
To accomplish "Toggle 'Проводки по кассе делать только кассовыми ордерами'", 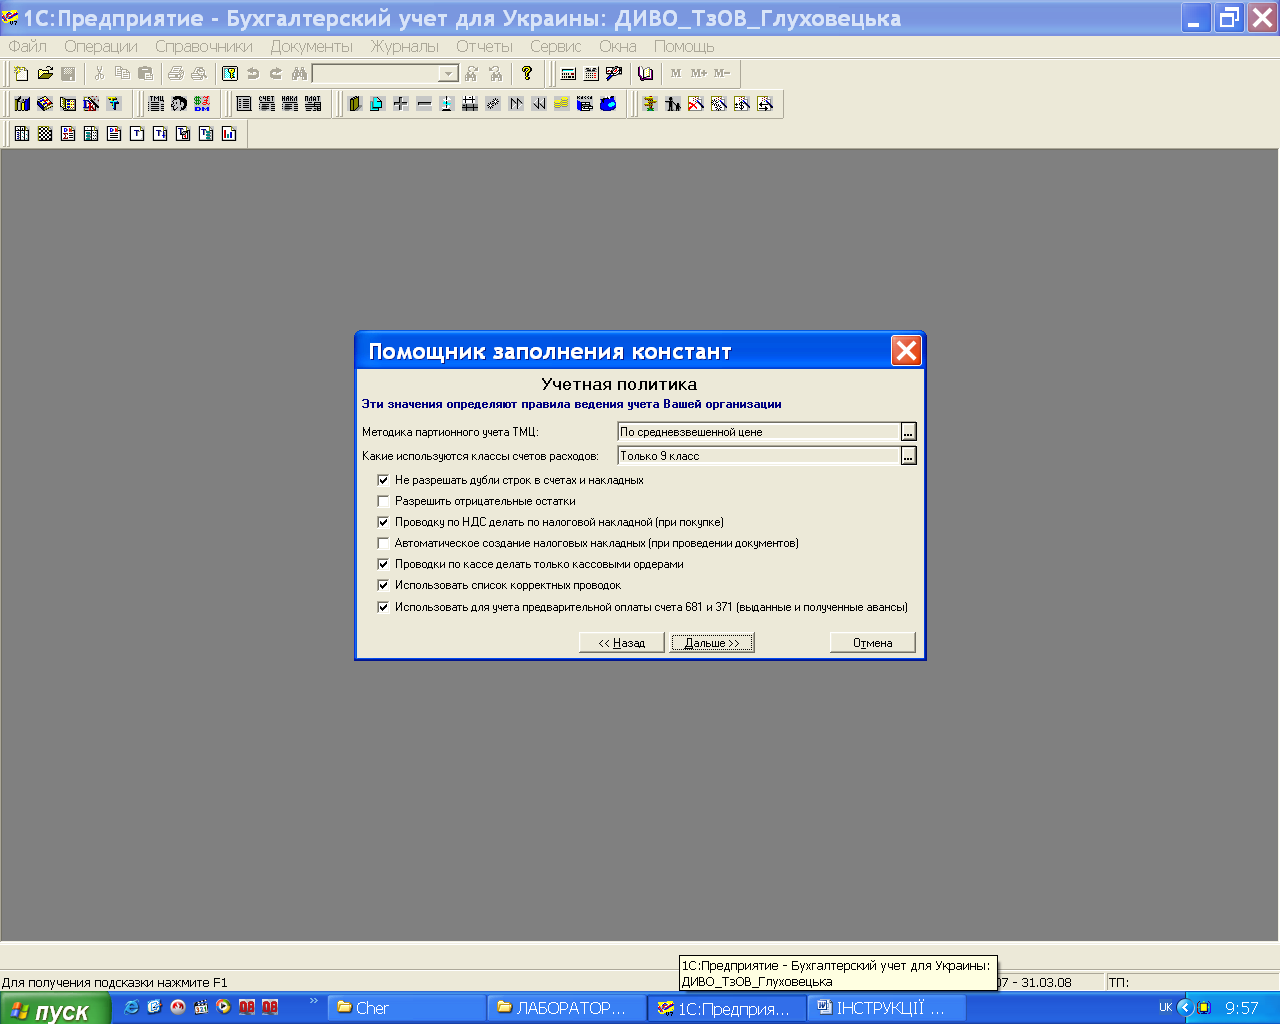I will click(383, 564).
